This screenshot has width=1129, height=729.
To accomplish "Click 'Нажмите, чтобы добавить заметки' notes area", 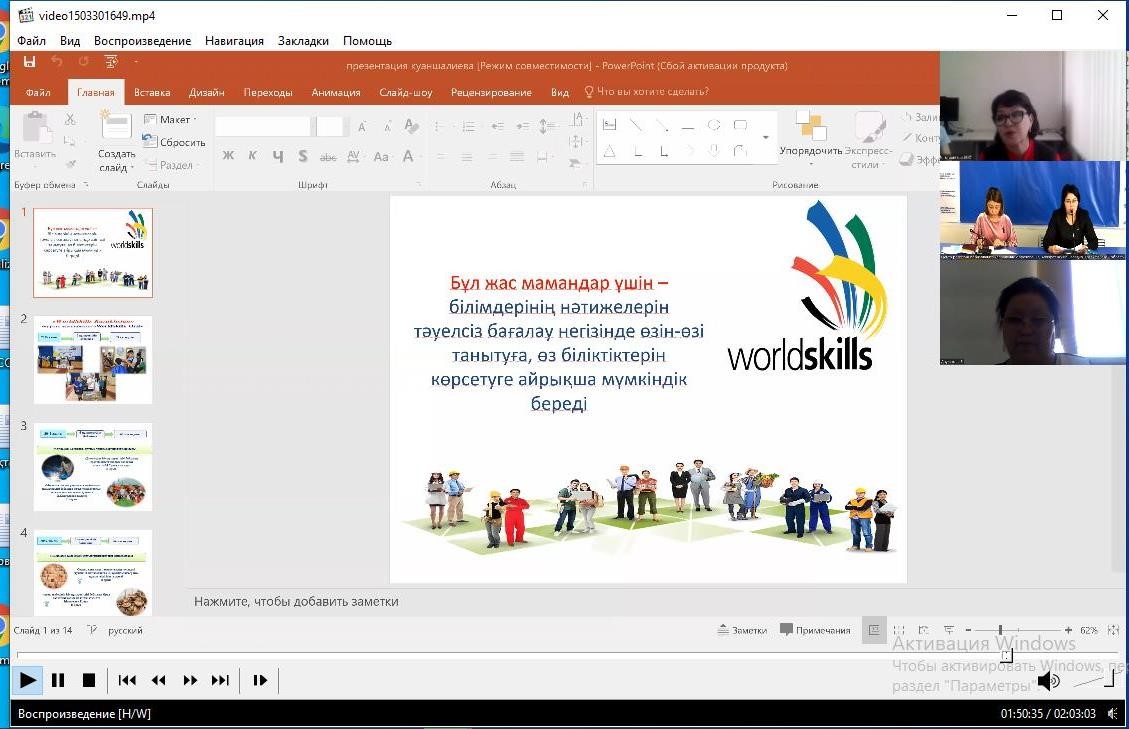I will click(x=296, y=601).
